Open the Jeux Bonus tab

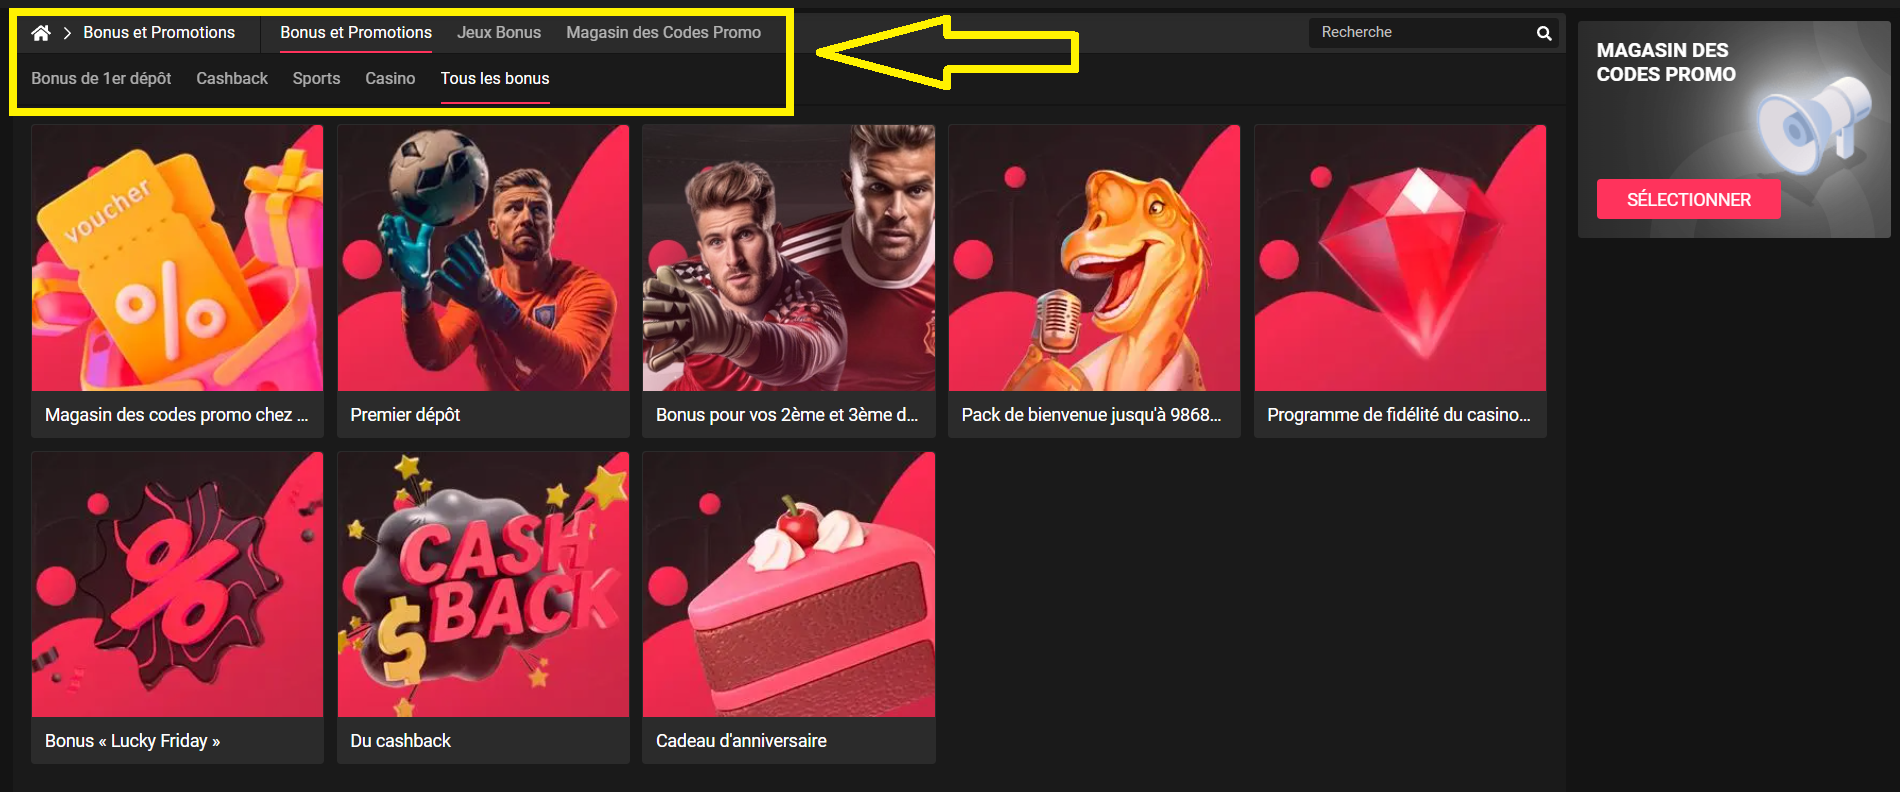(x=499, y=33)
